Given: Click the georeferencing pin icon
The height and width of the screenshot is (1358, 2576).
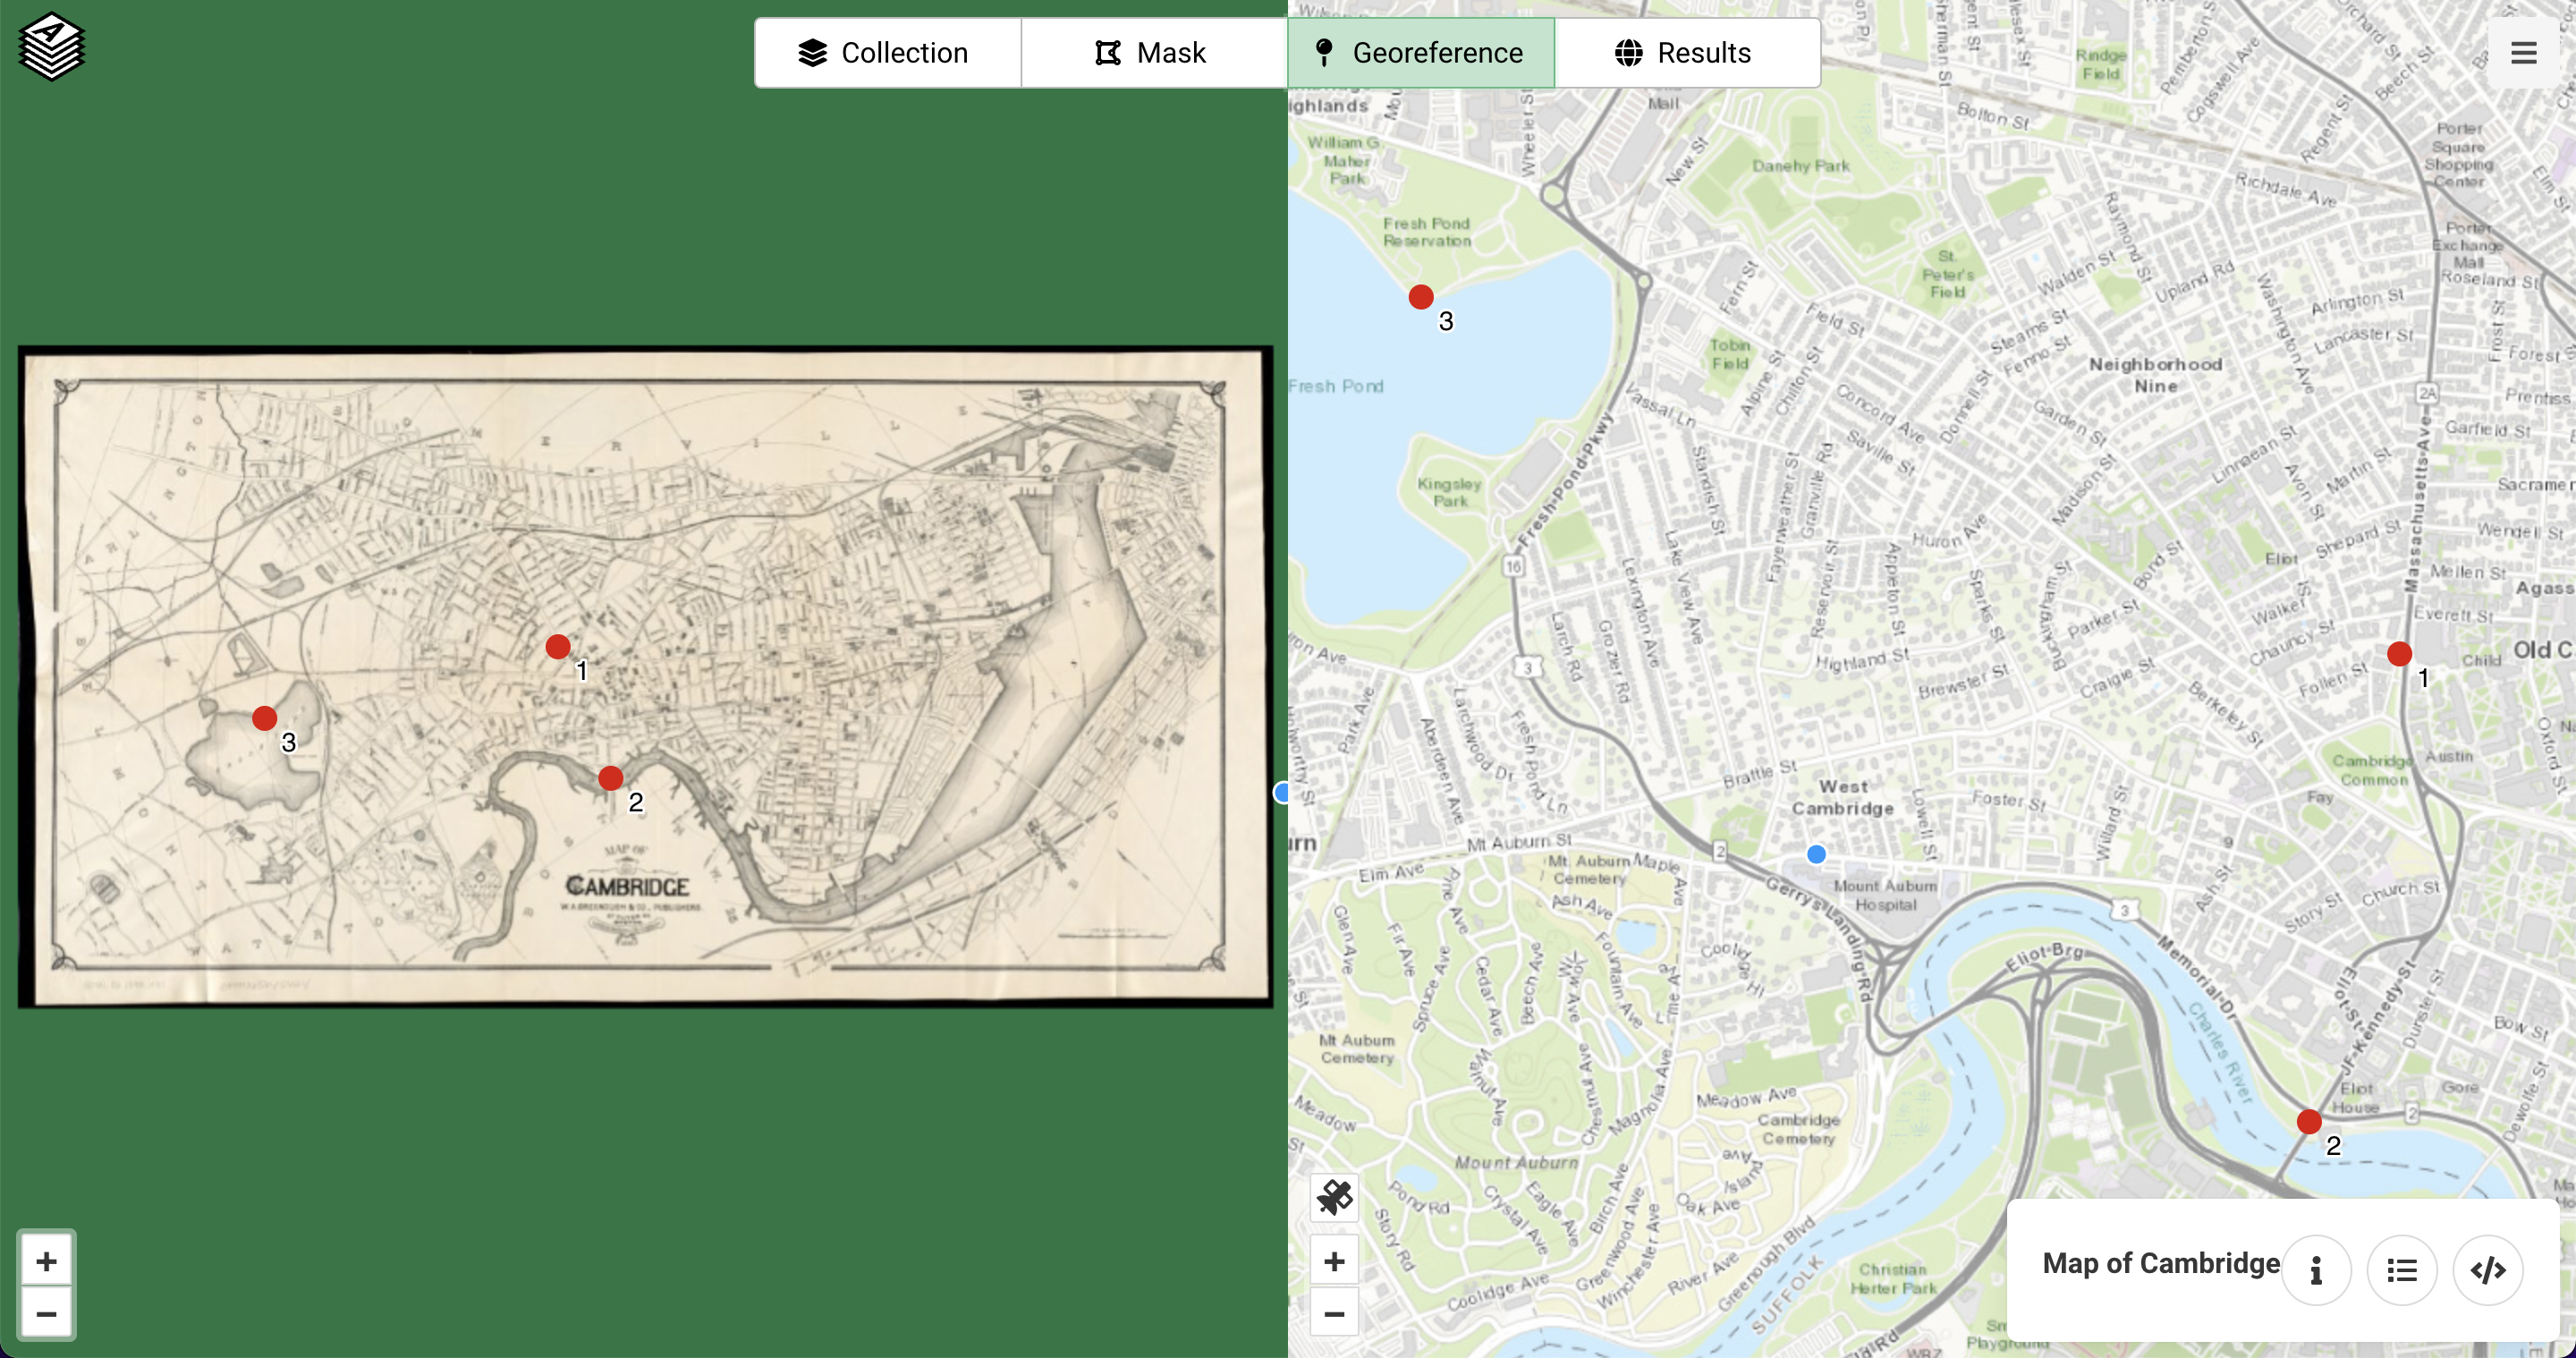Looking at the screenshot, I should coord(1327,53).
